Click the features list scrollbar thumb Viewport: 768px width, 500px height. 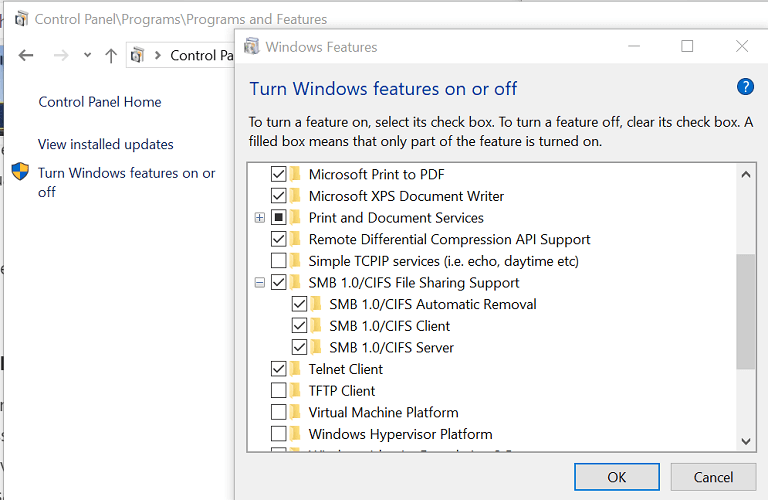click(x=745, y=311)
